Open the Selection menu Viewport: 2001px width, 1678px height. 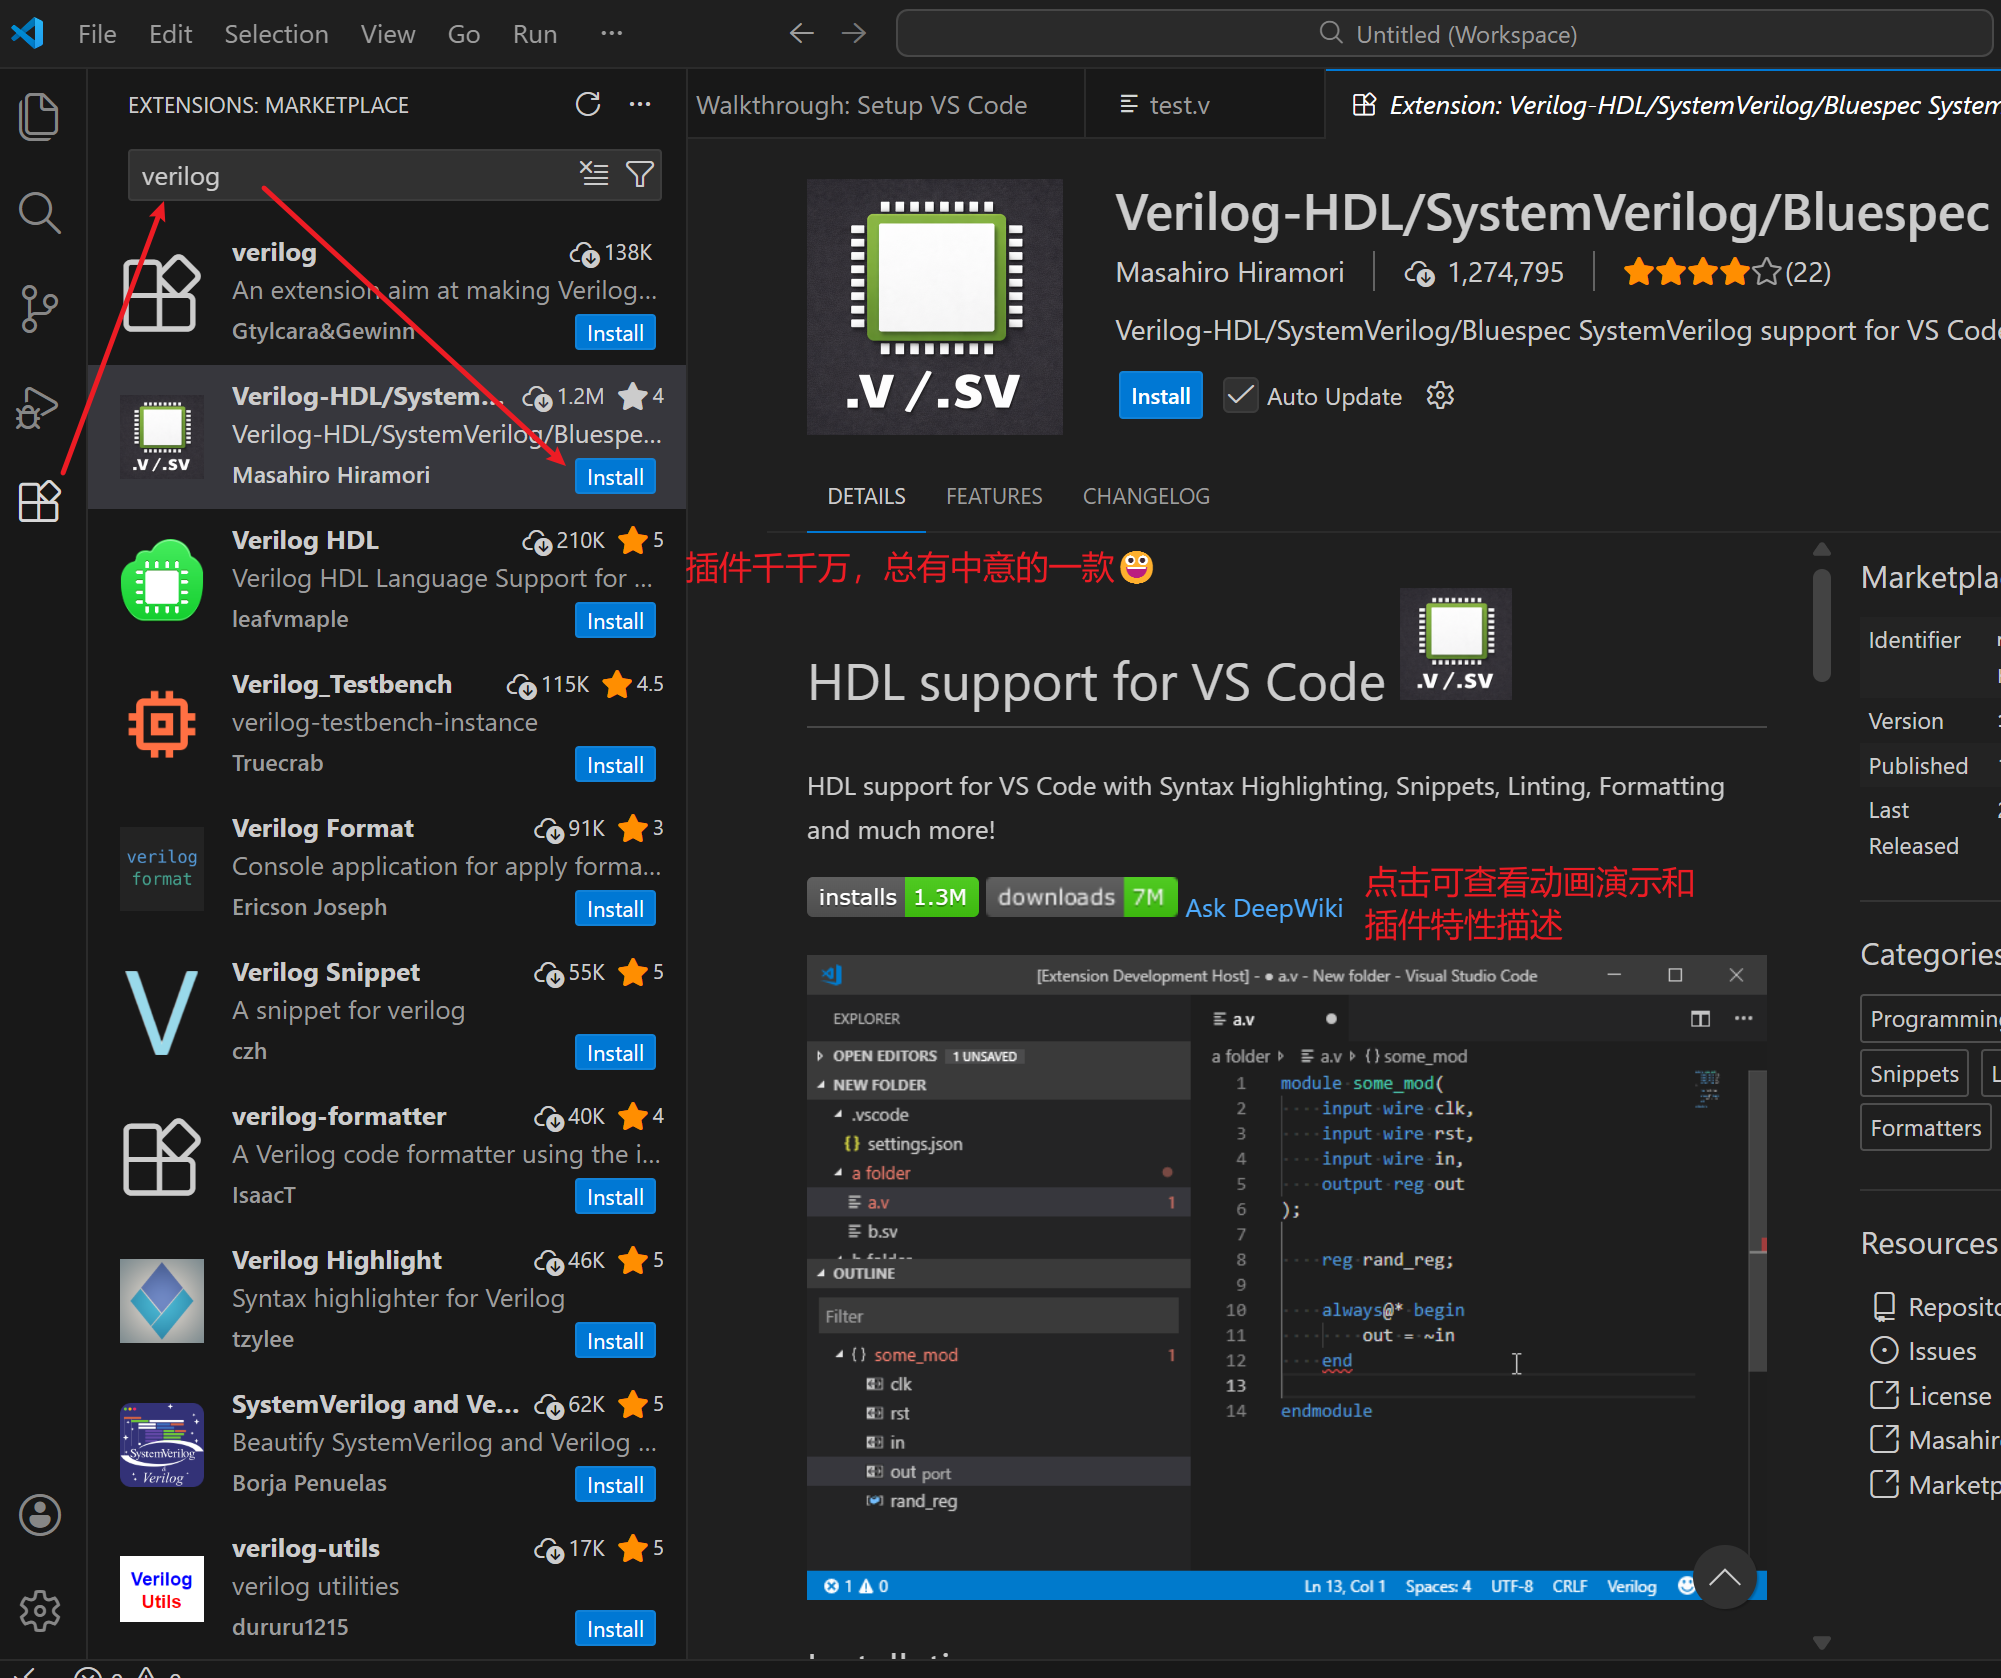coord(276,34)
